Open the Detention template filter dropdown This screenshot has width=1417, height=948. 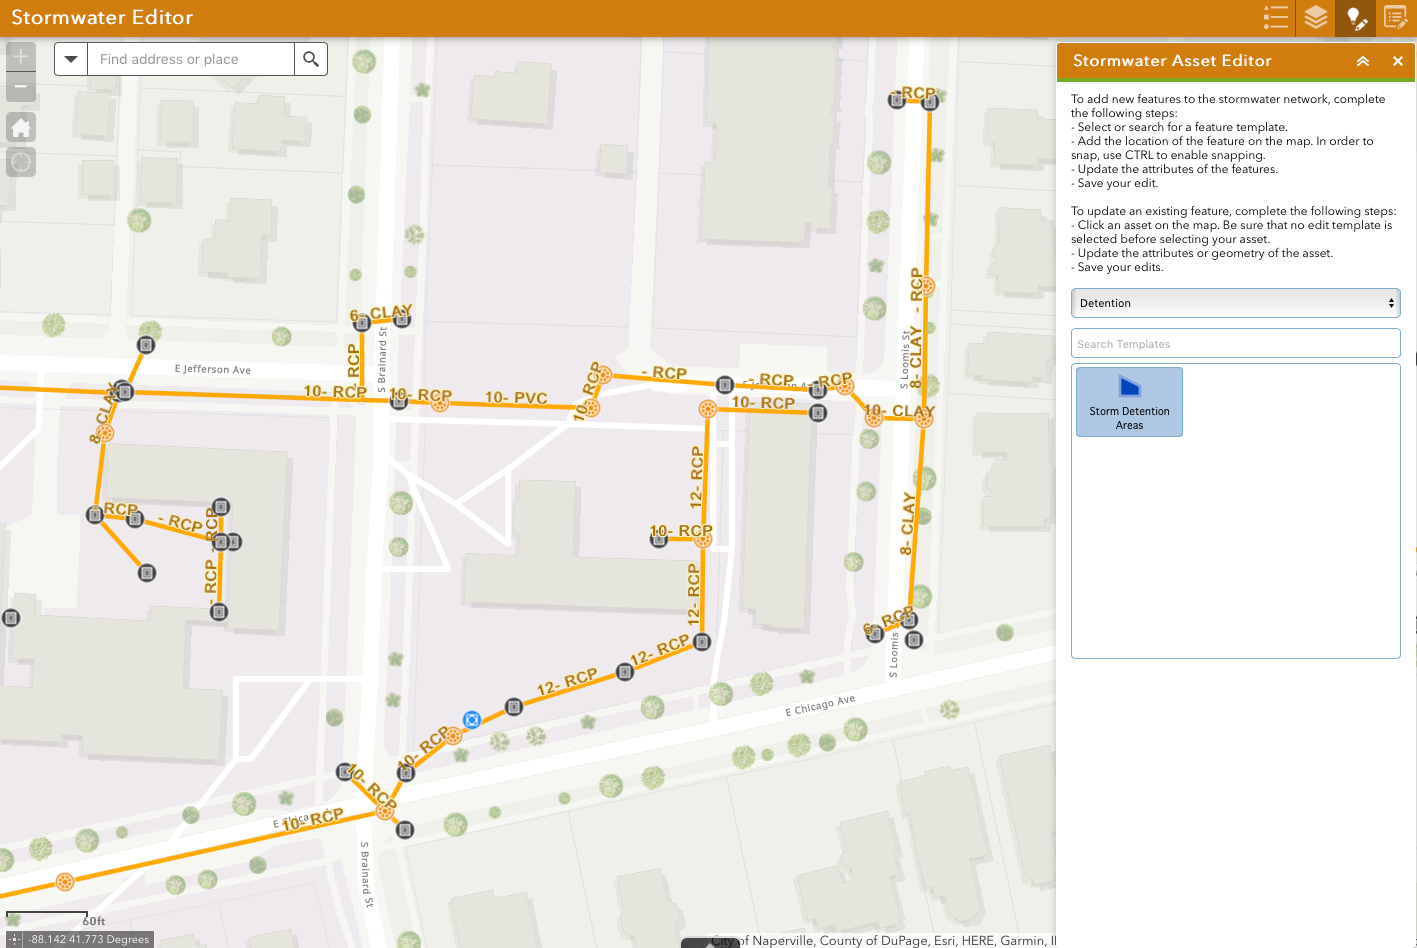pyautogui.click(x=1235, y=303)
